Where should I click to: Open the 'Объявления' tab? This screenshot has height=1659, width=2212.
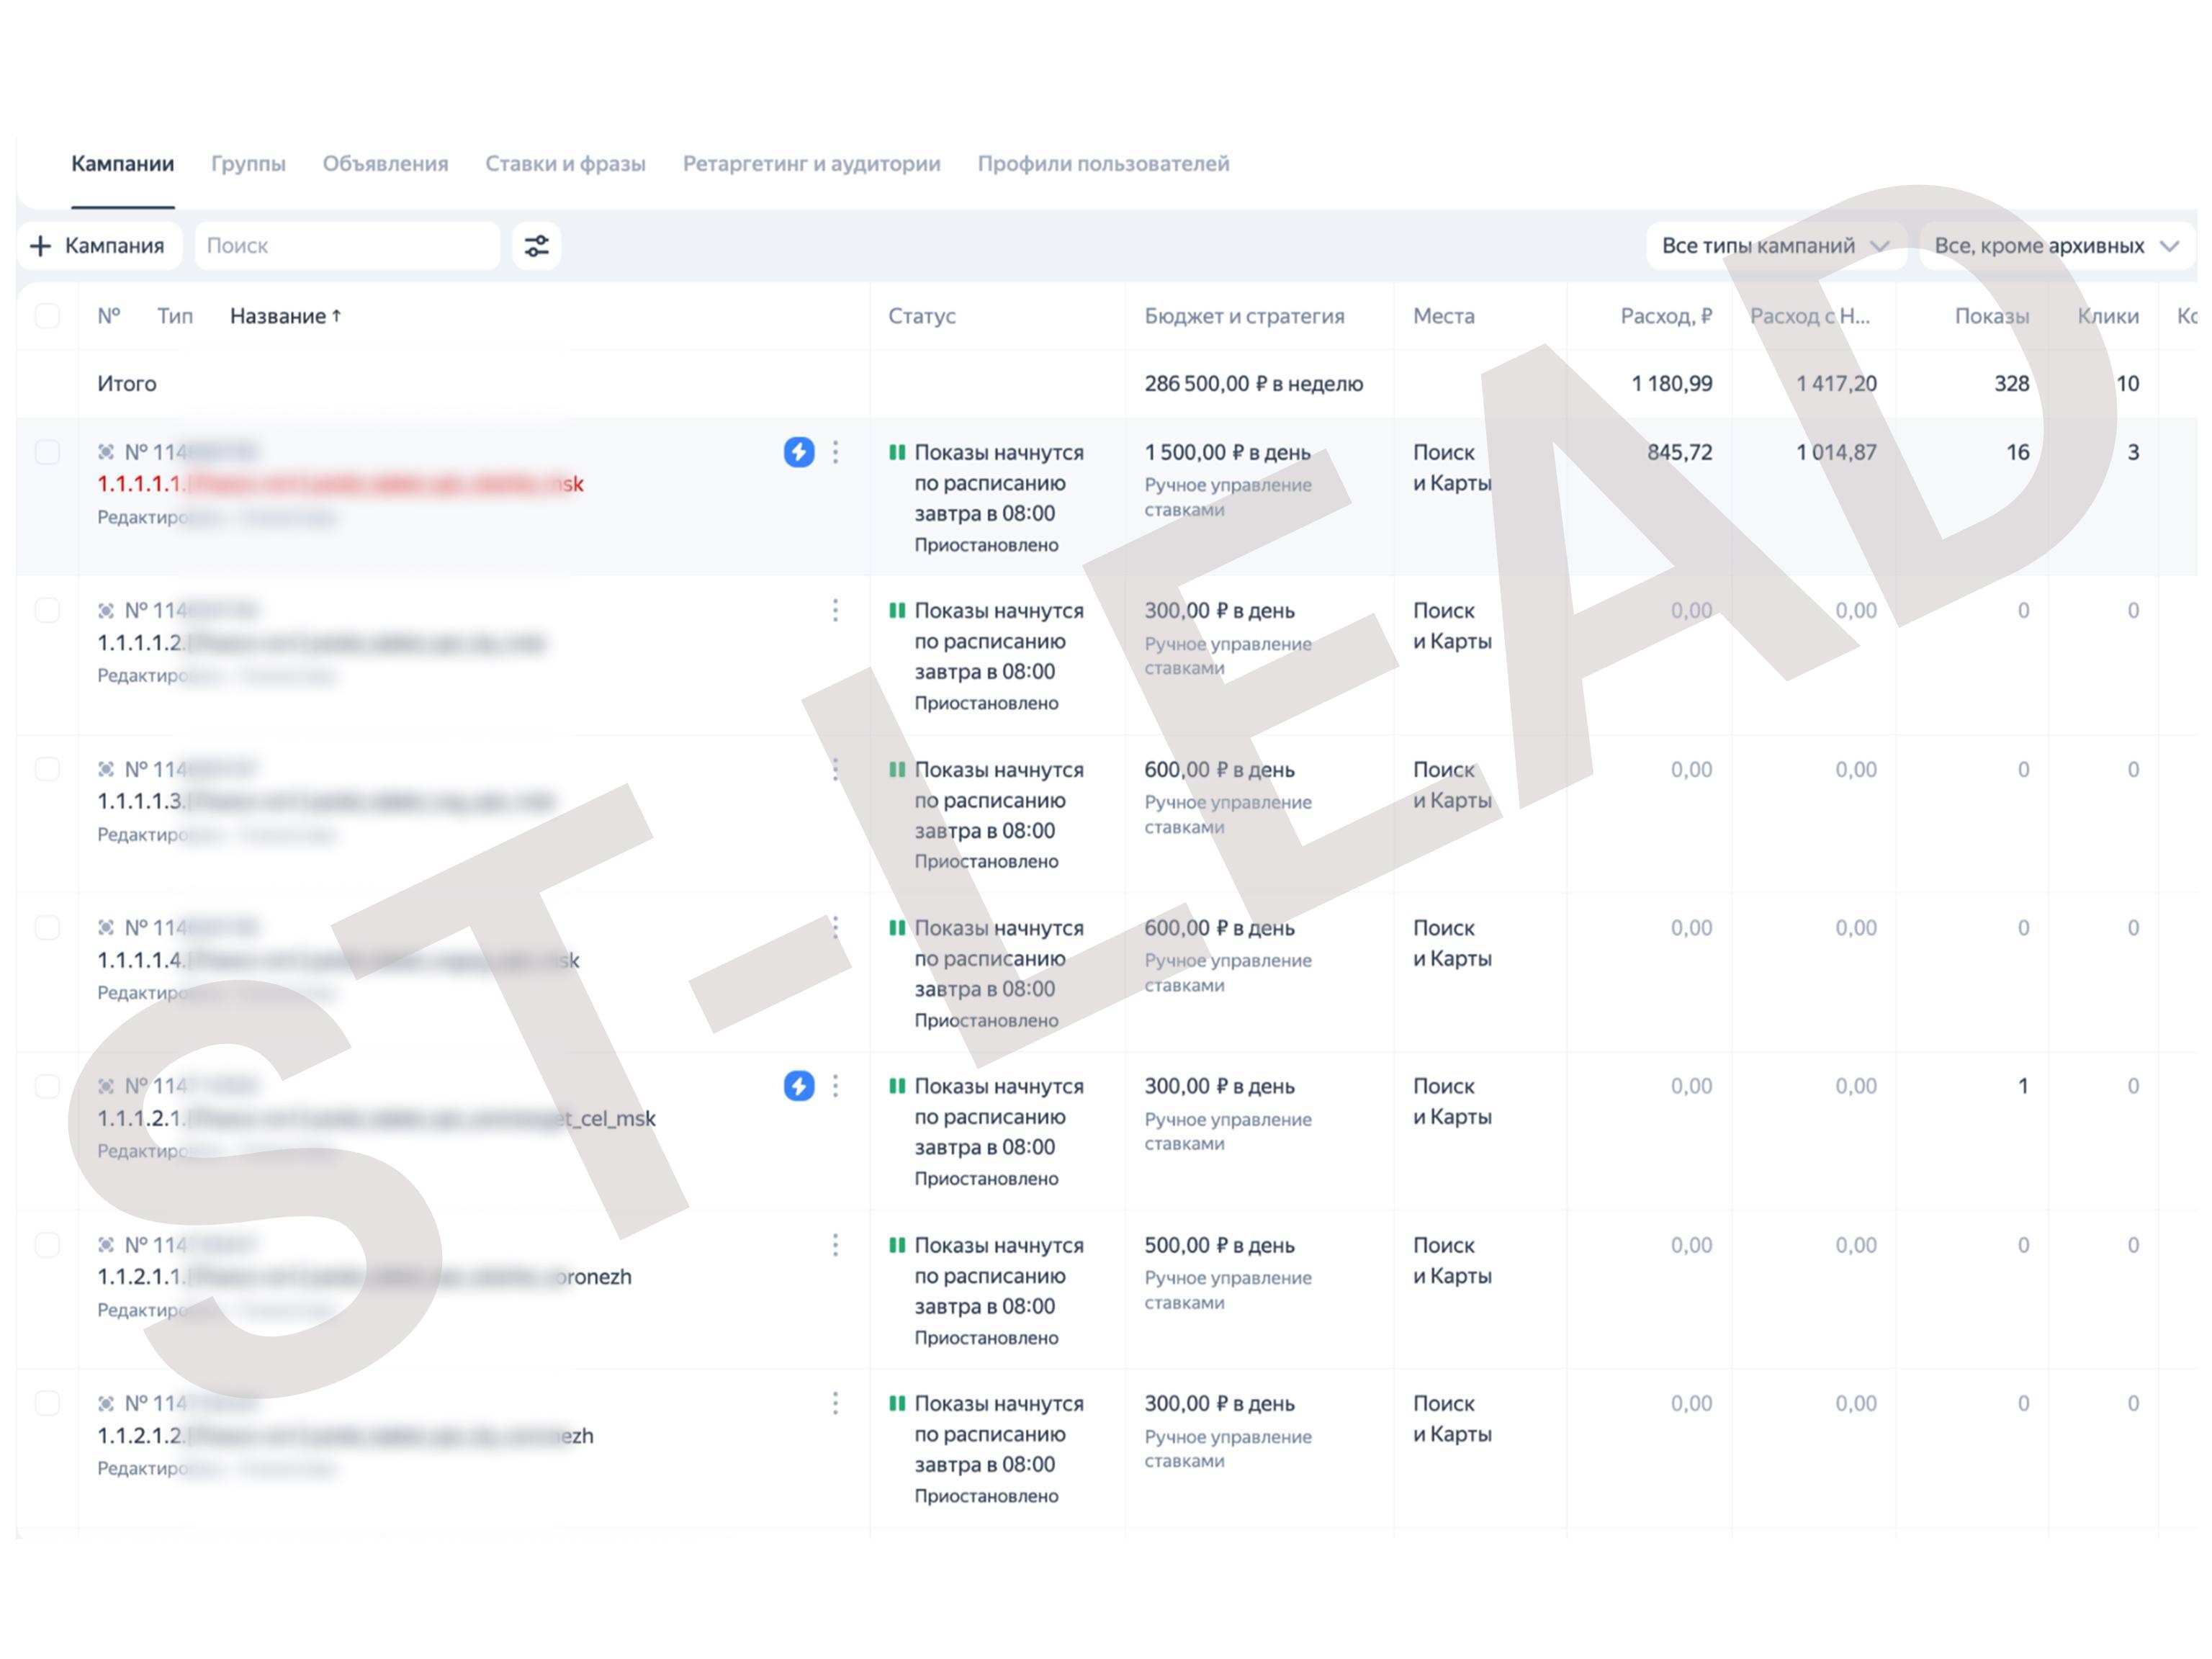point(385,163)
